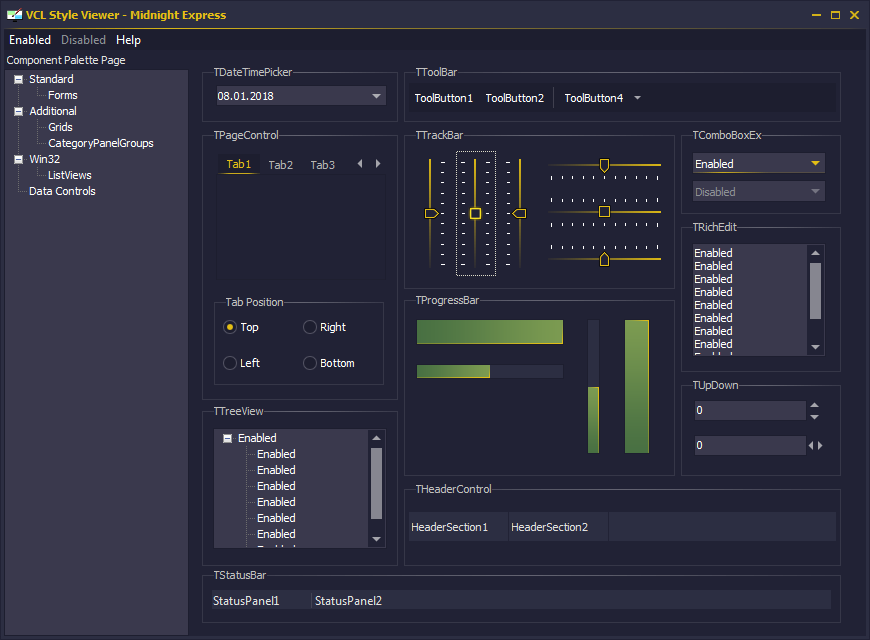Click the TRichEdit scrollbar thumb
Screen dimensions: 870x640
(815, 291)
